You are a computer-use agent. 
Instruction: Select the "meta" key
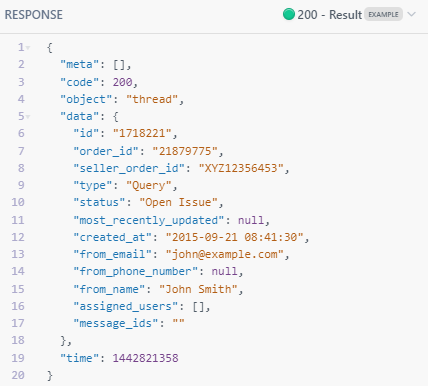(x=79, y=64)
